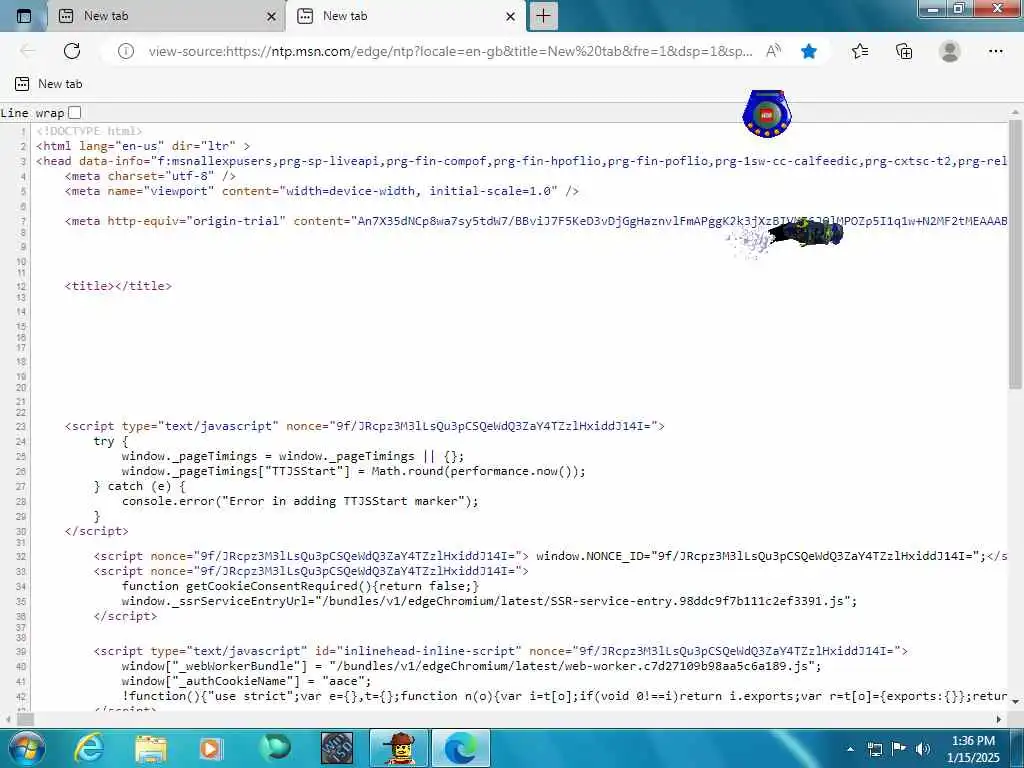View site information icon in address bar
1024x768 pixels.
click(125, 51)
